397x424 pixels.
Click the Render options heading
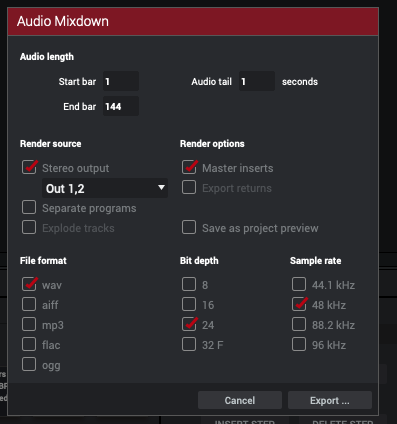[x=212, y=144]
